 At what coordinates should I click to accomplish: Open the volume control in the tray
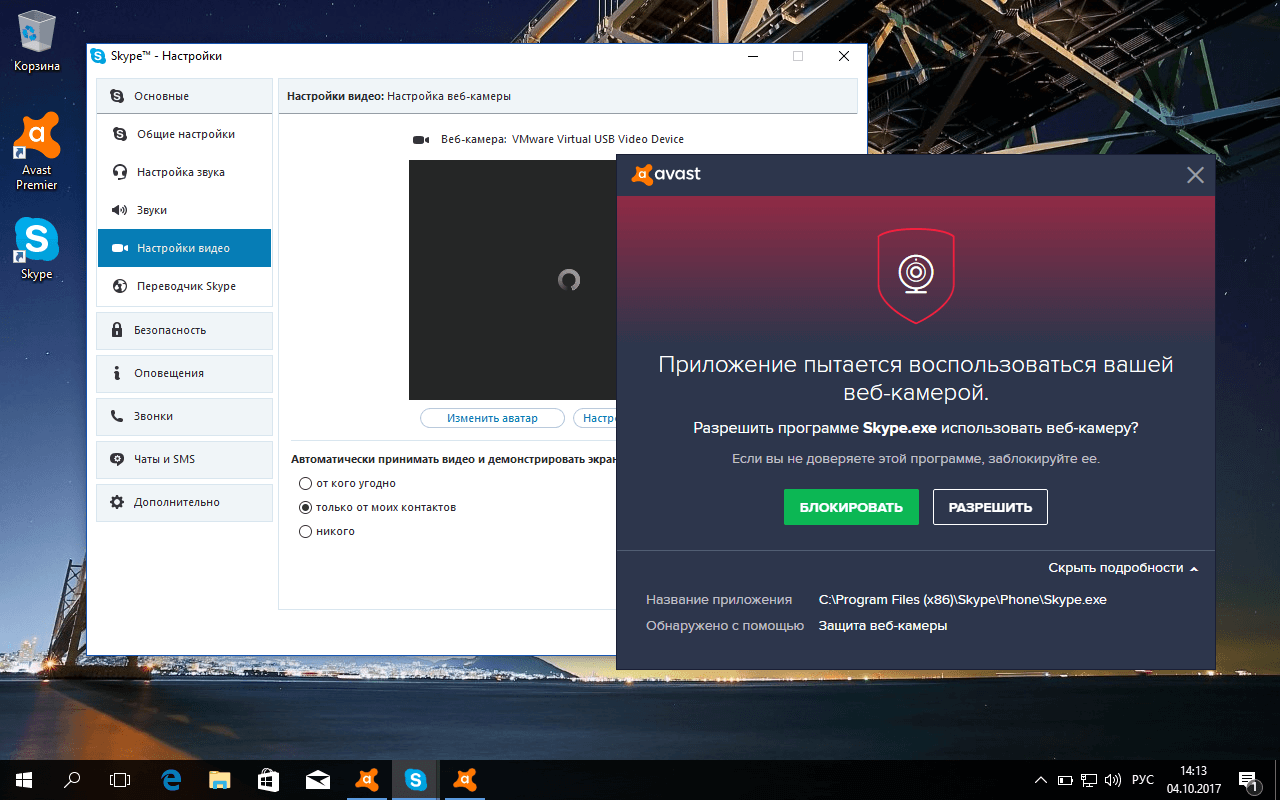(1112, 780)
